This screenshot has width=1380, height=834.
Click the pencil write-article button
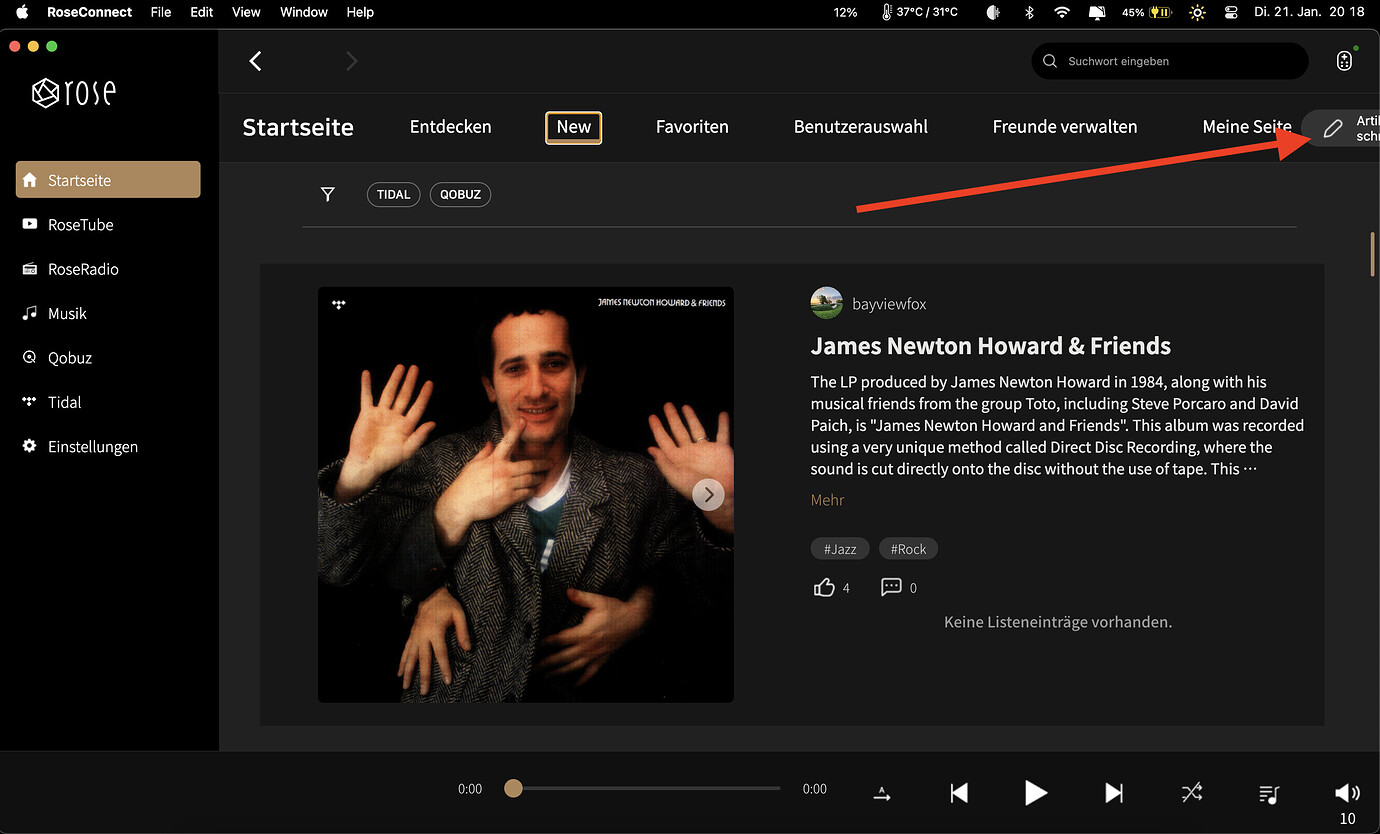coord(1343,128)
